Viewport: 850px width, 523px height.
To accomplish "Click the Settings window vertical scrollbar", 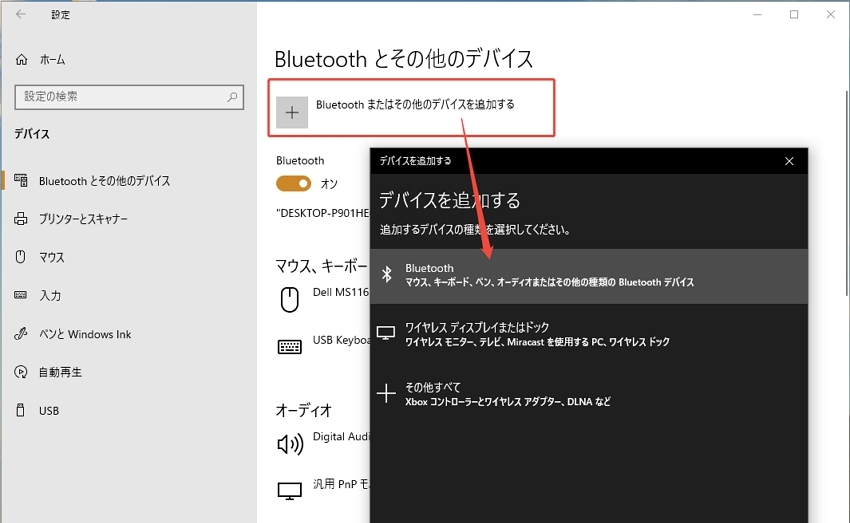I will click(846, 193).
